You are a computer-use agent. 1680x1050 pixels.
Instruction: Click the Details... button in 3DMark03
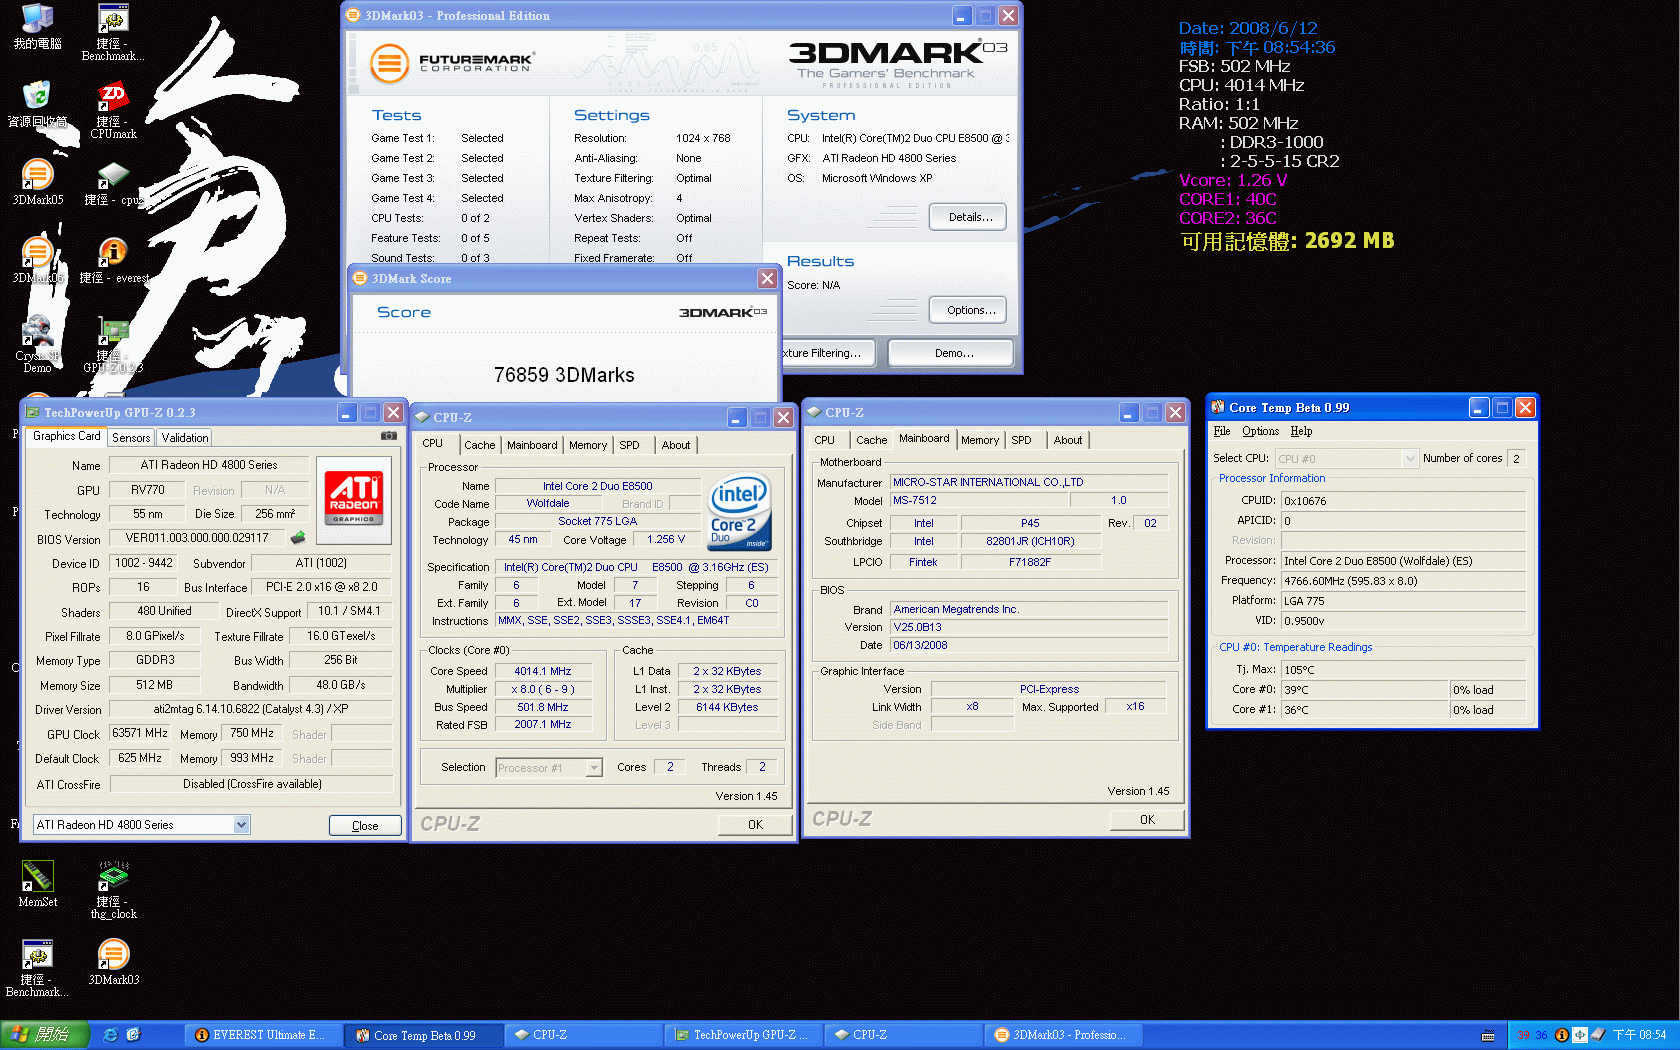click(x=967, y=217)
